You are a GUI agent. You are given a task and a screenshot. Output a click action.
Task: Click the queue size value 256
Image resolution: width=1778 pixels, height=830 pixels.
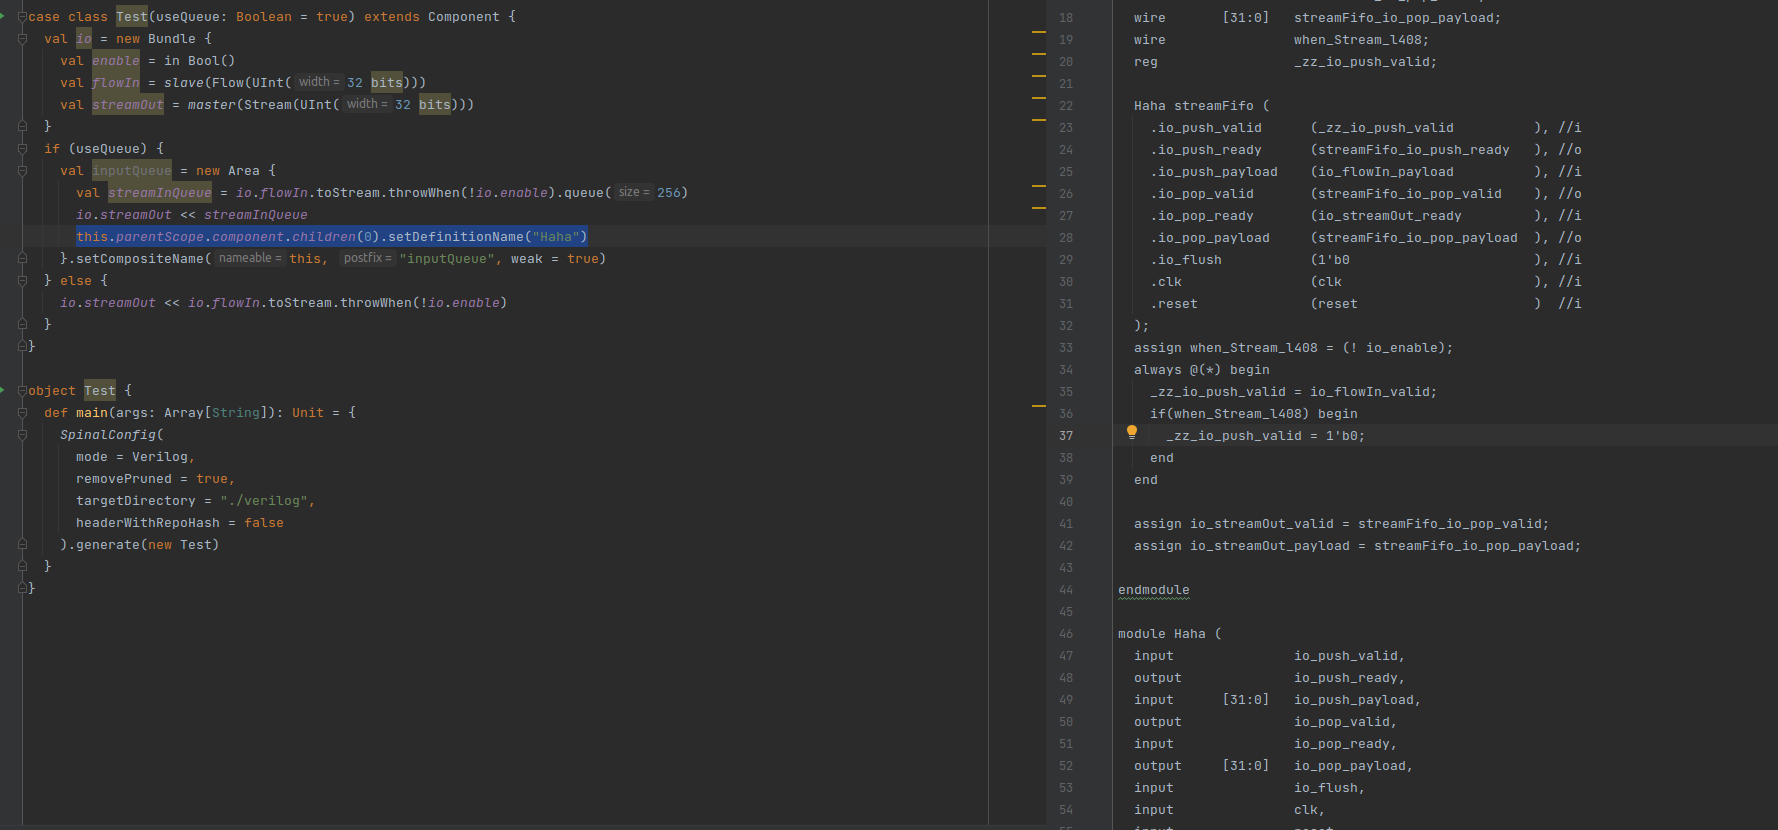tap(669, 193)
